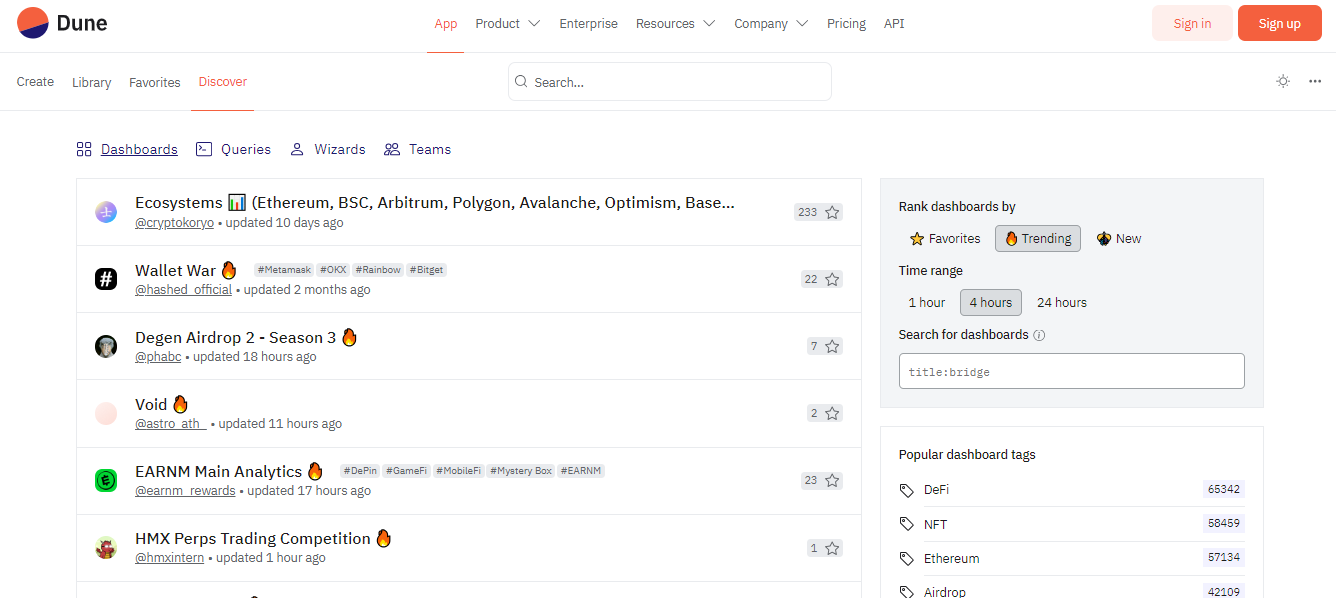
Task: Click the earnm_rewards avatar icon
Action: 106,480
